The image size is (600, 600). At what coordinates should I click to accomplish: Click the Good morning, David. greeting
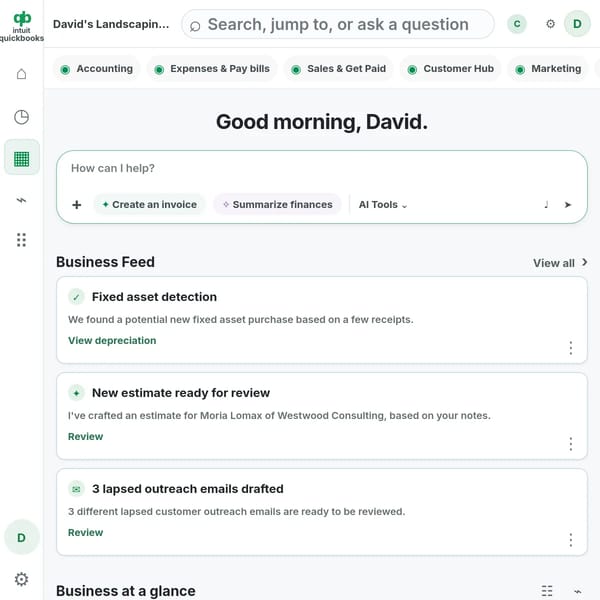(x=322, y=122)
